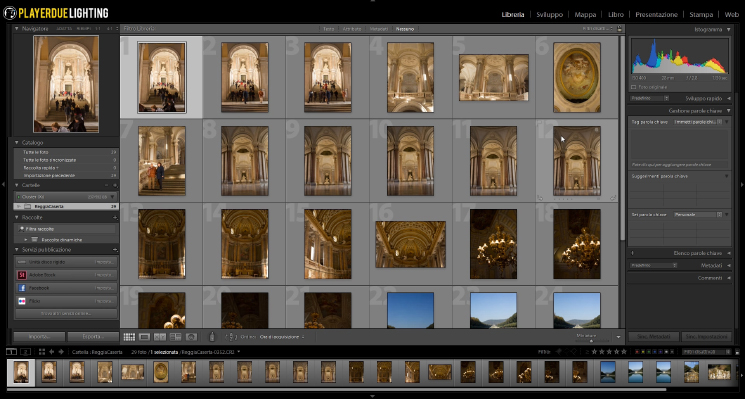Click Trova altri servizi online button
Screen dimensions: 745x399
66,314
